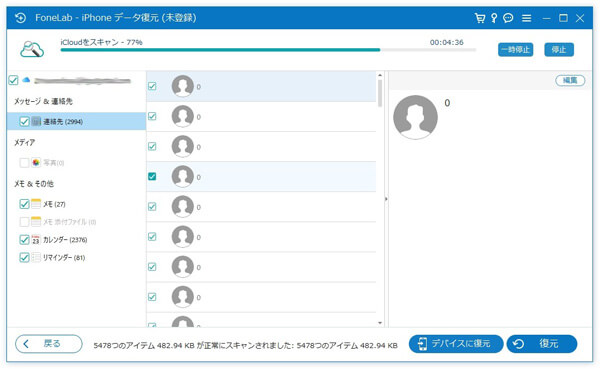
Task: Select カレンダー (2376) category
Action: click(65, 240)
